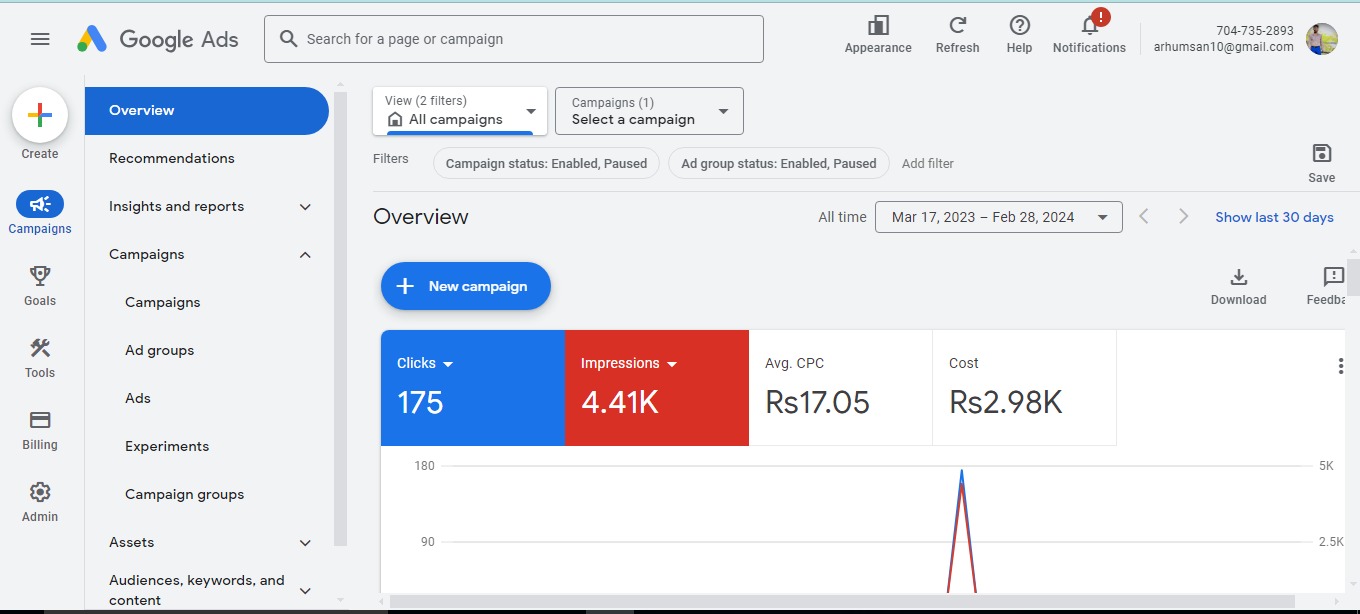1360x614 pixels.
Task: Download the overview report
Action: 1238,277
